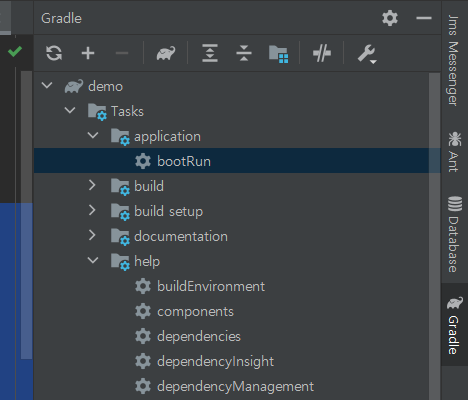Collapse all nodes in Gradle tree
Image resolution: width=468 pixels, height=400 pixels.
pos(244,53)
